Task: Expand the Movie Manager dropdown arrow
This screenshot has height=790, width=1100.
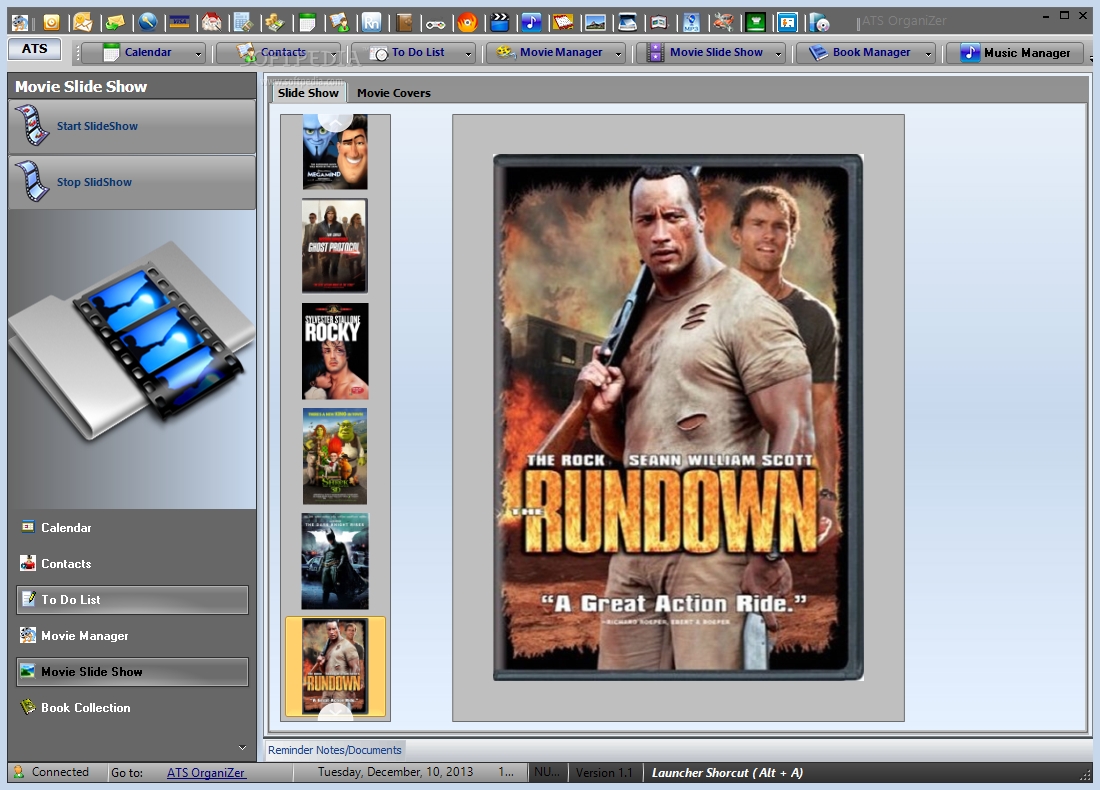Action: pyautogui.click(x=618, y=53)
